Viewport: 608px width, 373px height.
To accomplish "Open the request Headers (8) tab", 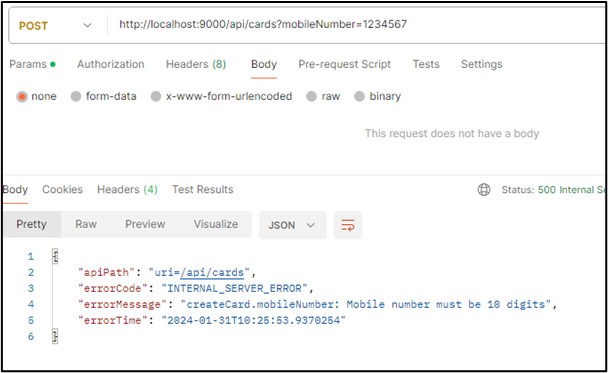I will tap(196, 64).
